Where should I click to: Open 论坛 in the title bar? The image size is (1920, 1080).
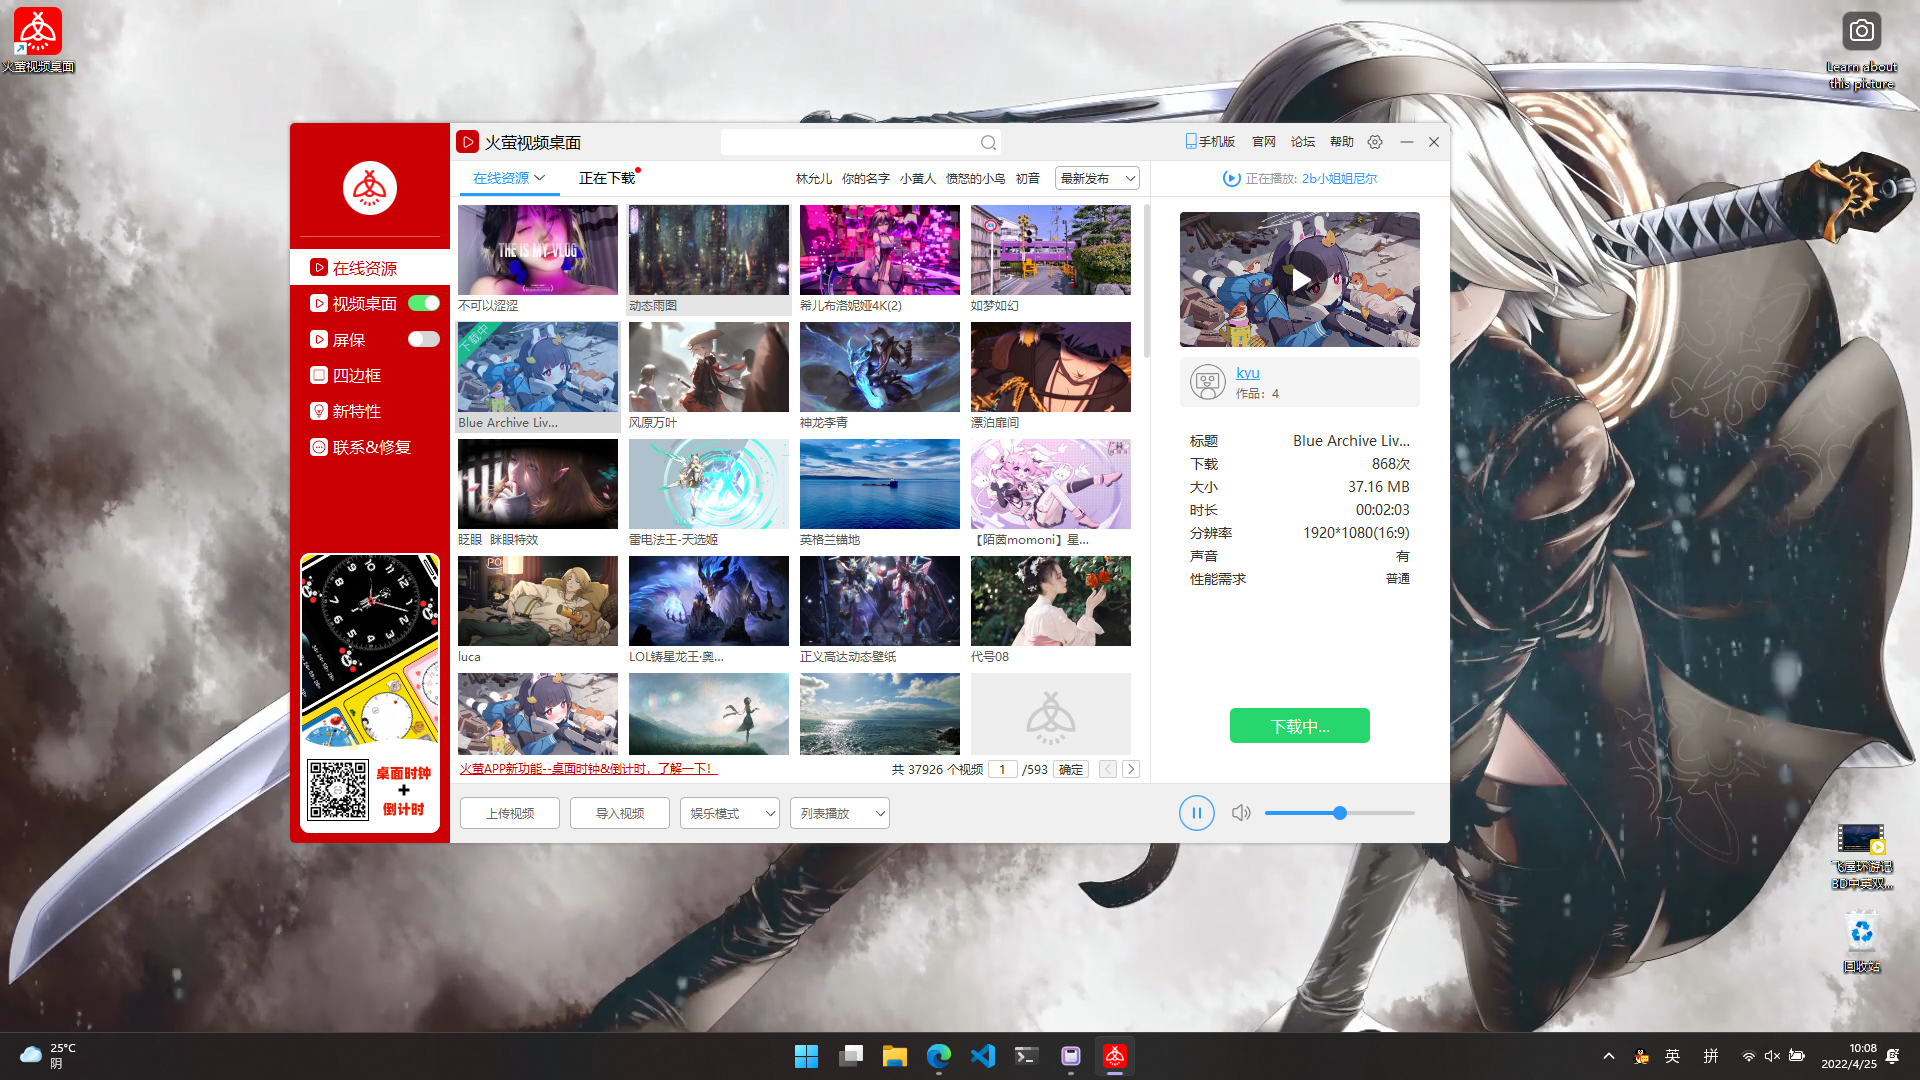(1303, 142)
